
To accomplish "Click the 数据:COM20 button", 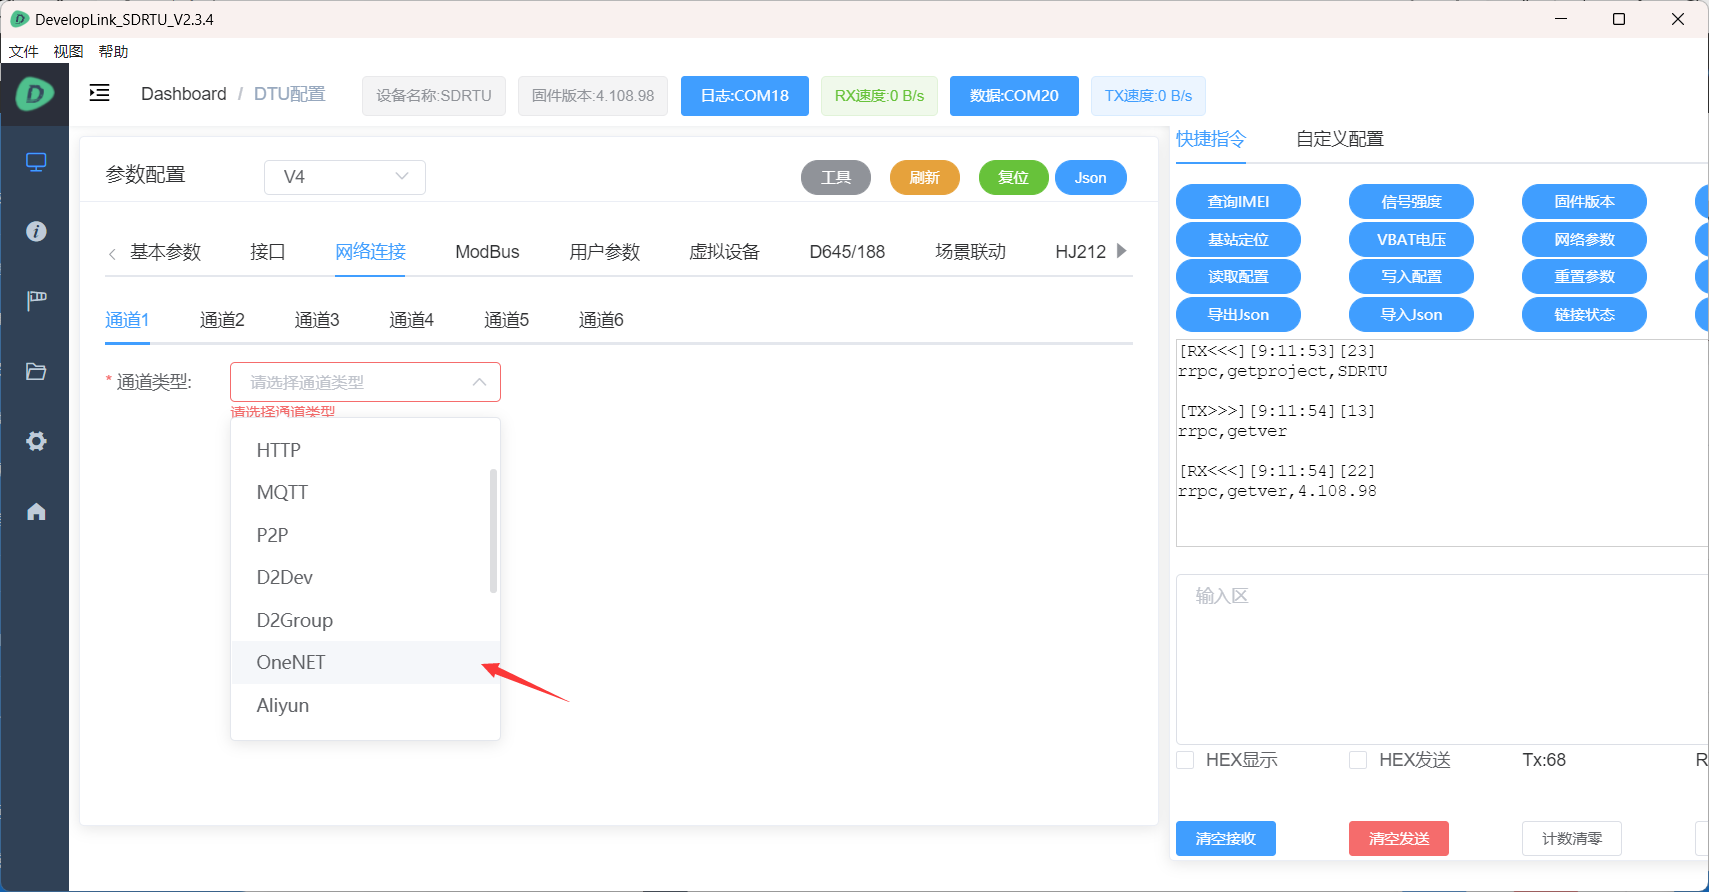I will (x=1014, y=96).
